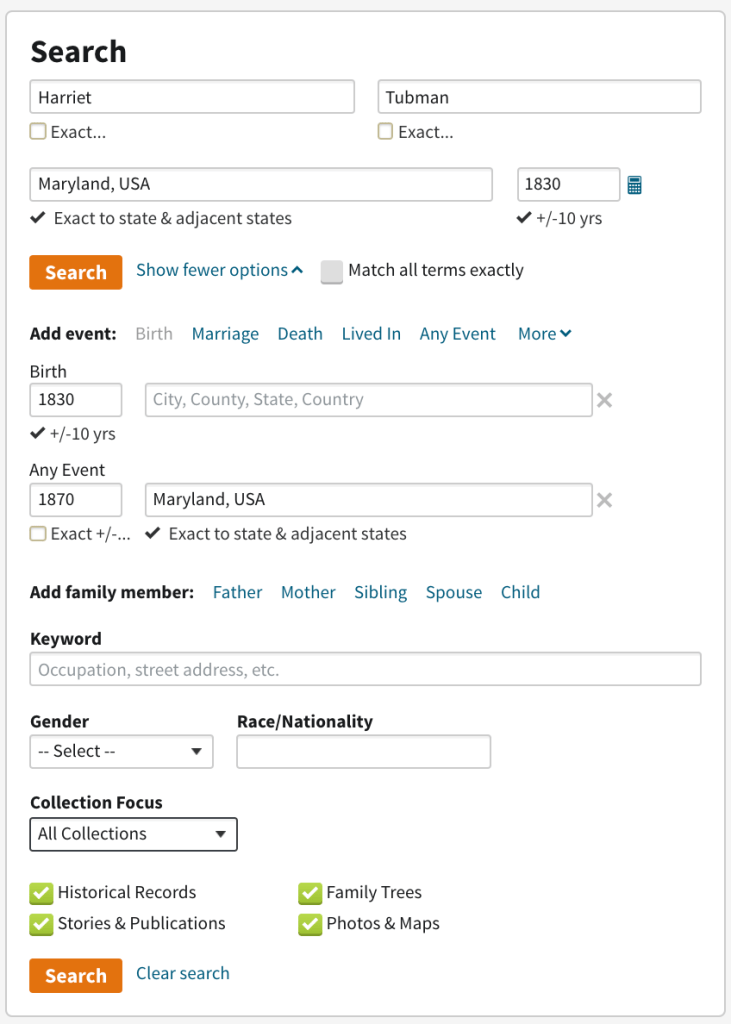Uncheck Family Trees checkbox
Image resolution: width=731 pixels, height=1024 pixels.
click(310, 893)
